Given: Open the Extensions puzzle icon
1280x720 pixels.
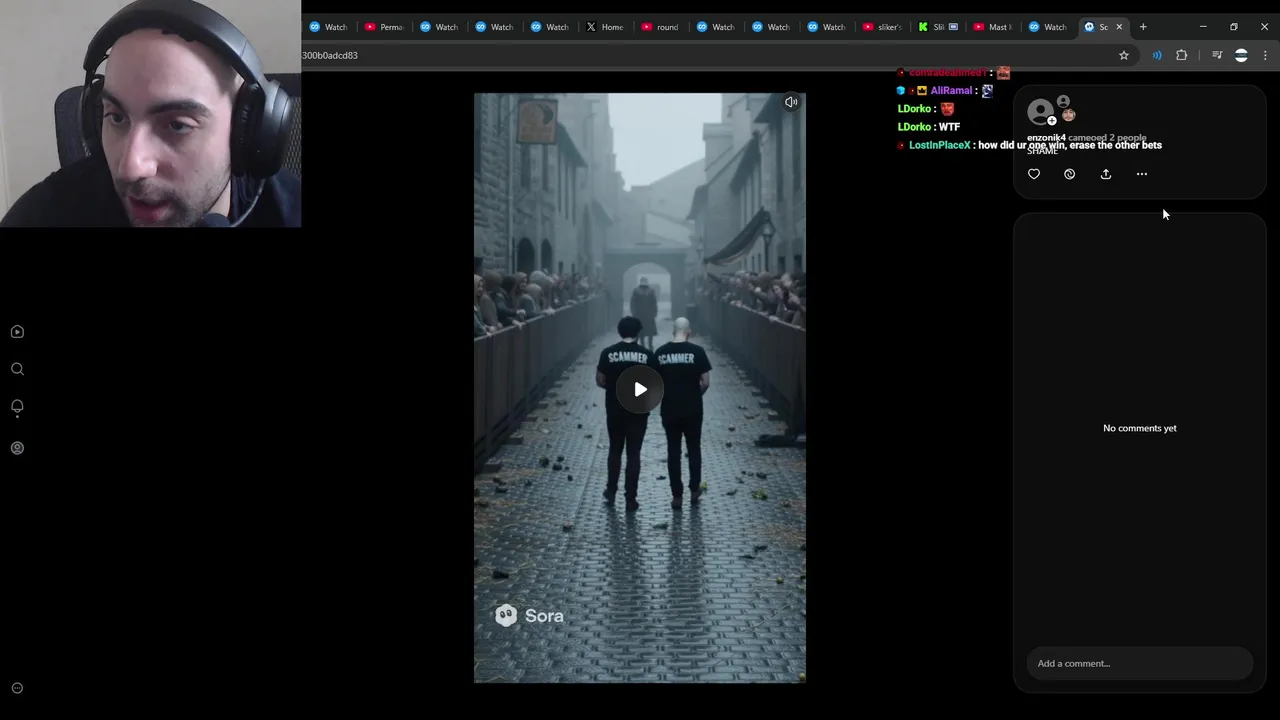Looking at the screenshot, I should click(1182, 56).
